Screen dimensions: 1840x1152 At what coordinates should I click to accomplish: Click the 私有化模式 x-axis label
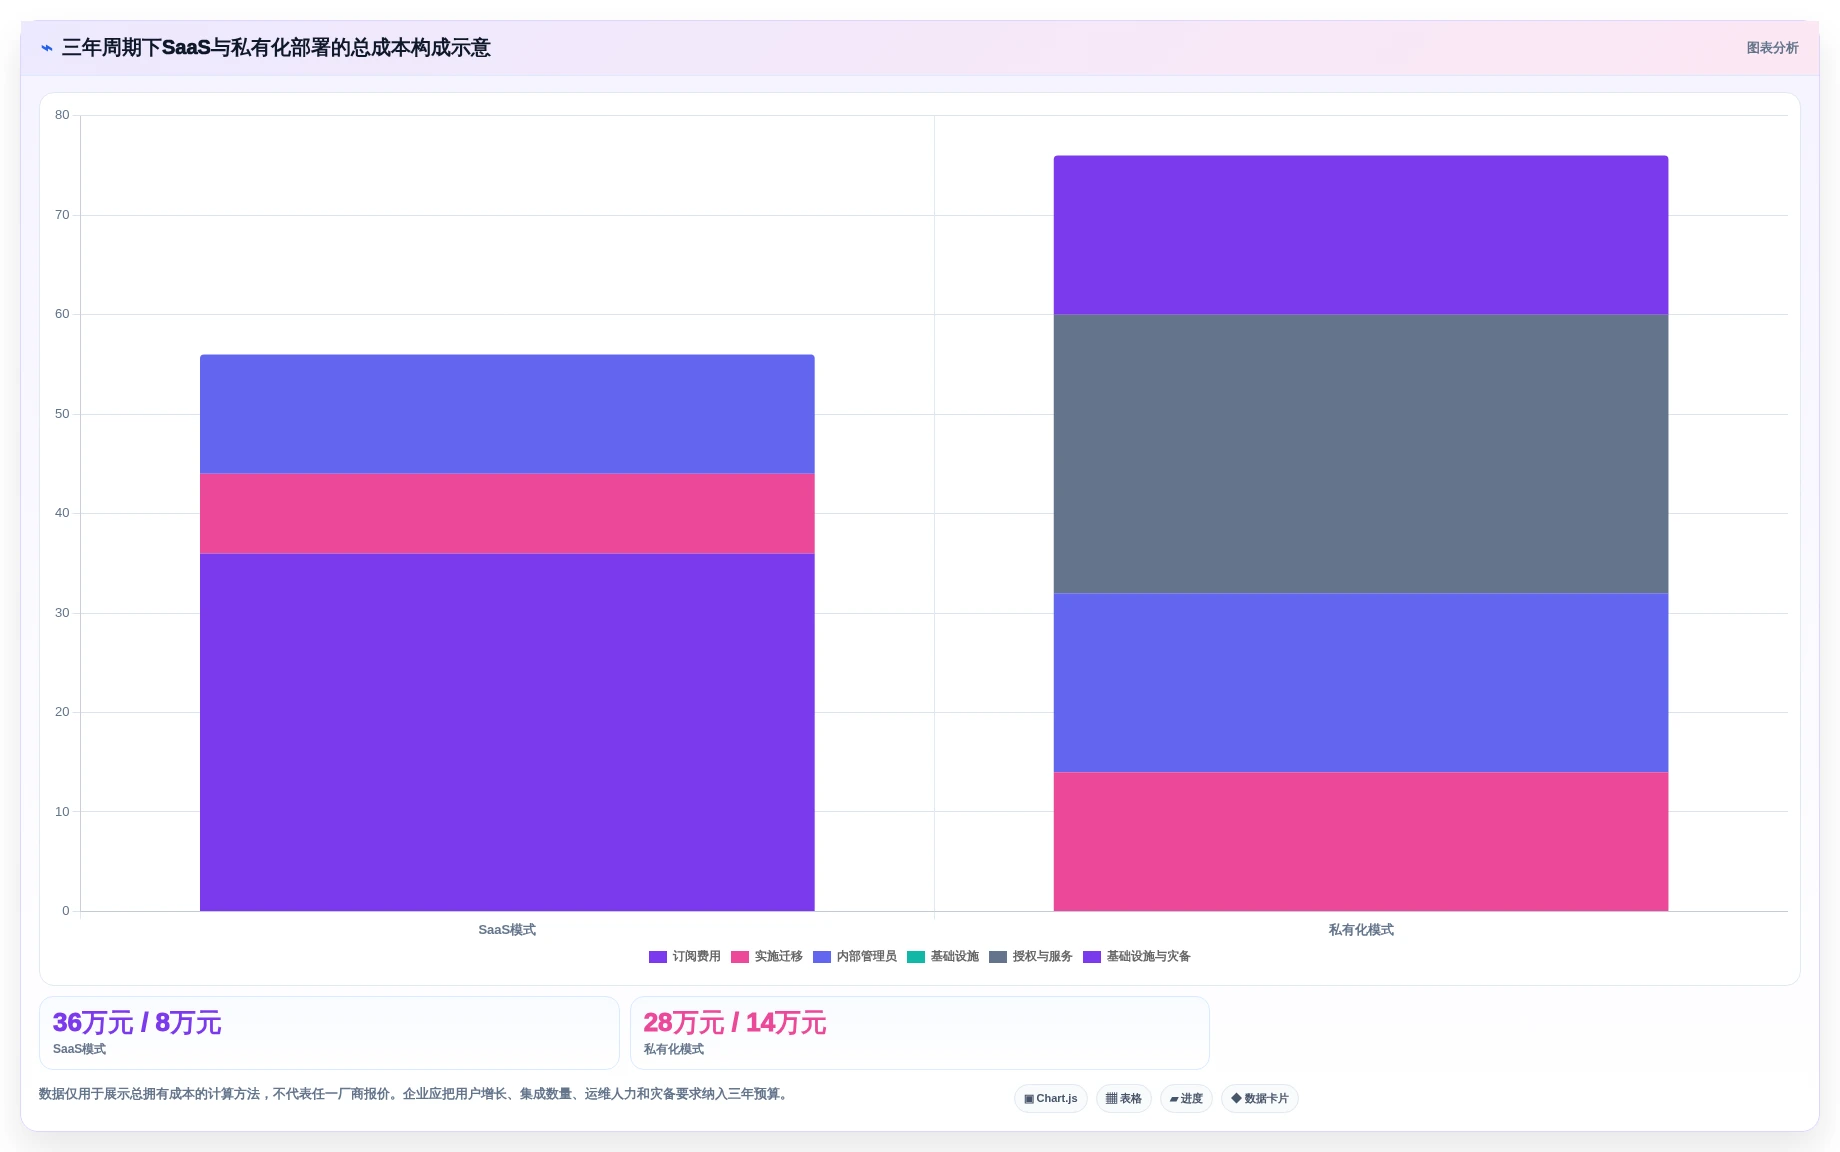[1361, 930]
